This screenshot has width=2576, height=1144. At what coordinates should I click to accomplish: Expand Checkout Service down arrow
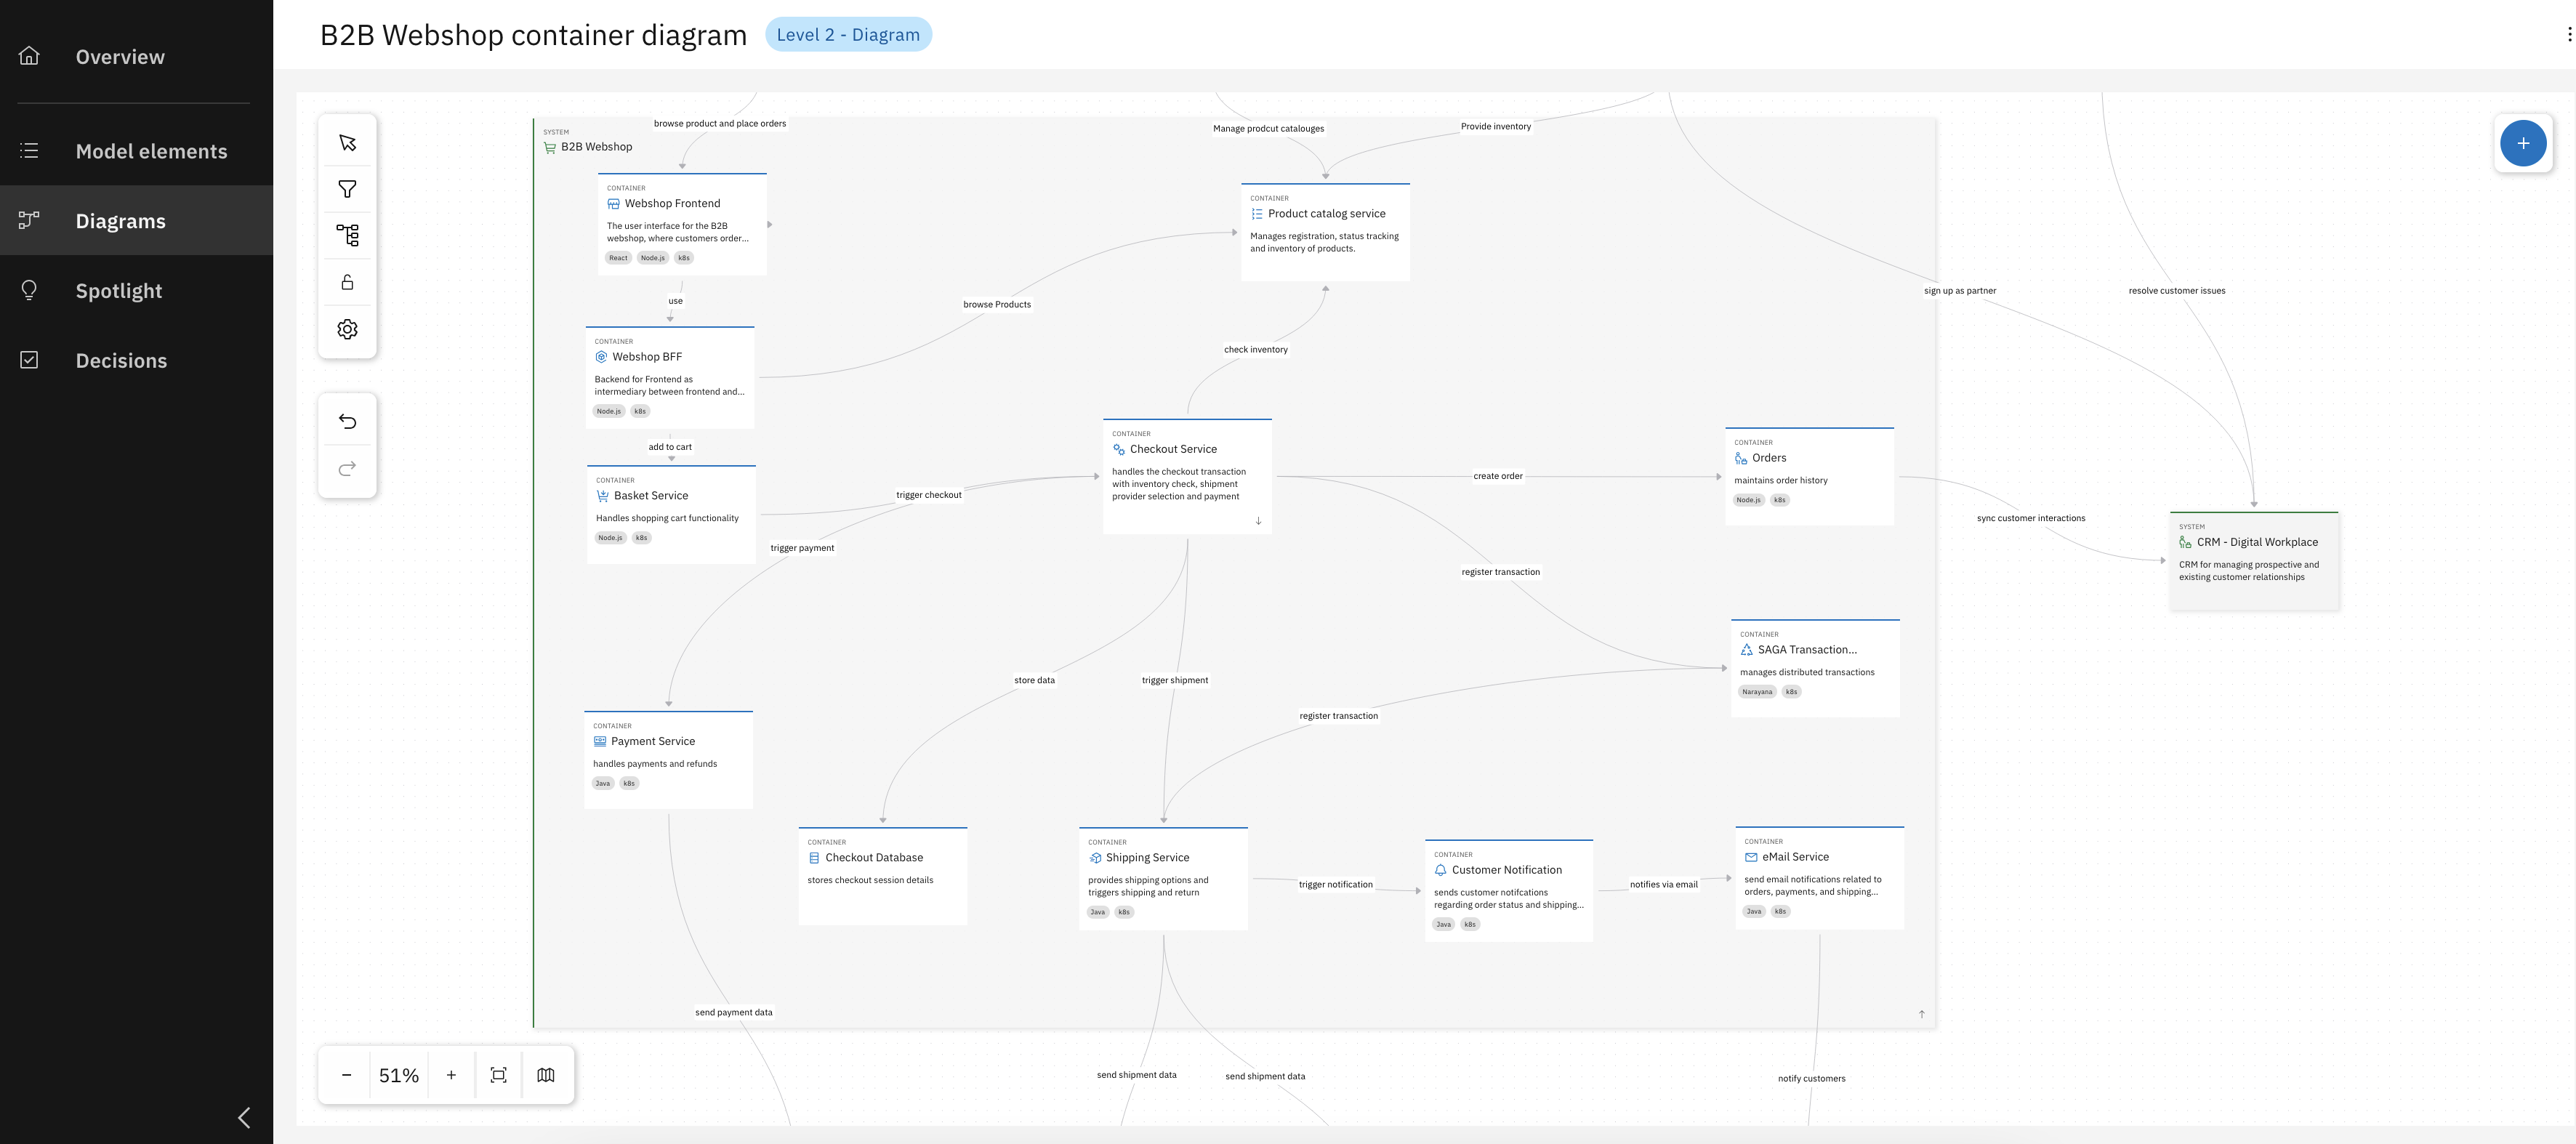click(1258, 521)
